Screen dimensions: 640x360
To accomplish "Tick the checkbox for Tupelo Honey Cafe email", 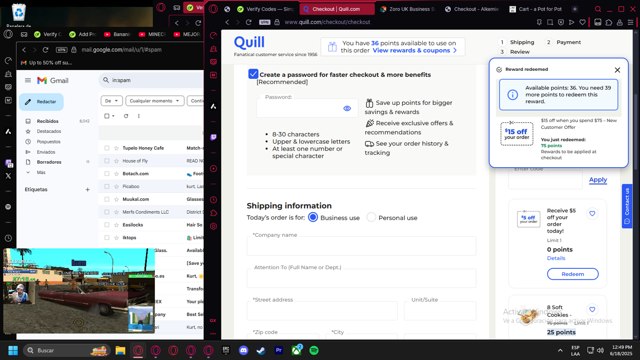I will pyautogui.click(x=107, y=148).
